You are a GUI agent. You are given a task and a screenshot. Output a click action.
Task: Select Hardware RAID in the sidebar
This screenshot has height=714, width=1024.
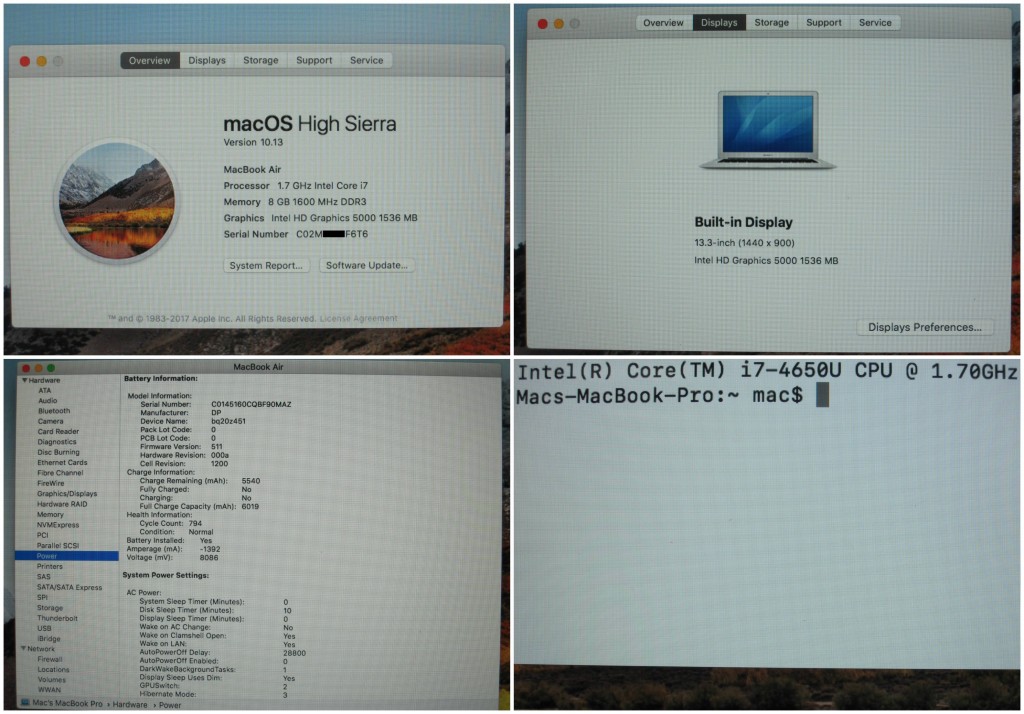point(62,504)
